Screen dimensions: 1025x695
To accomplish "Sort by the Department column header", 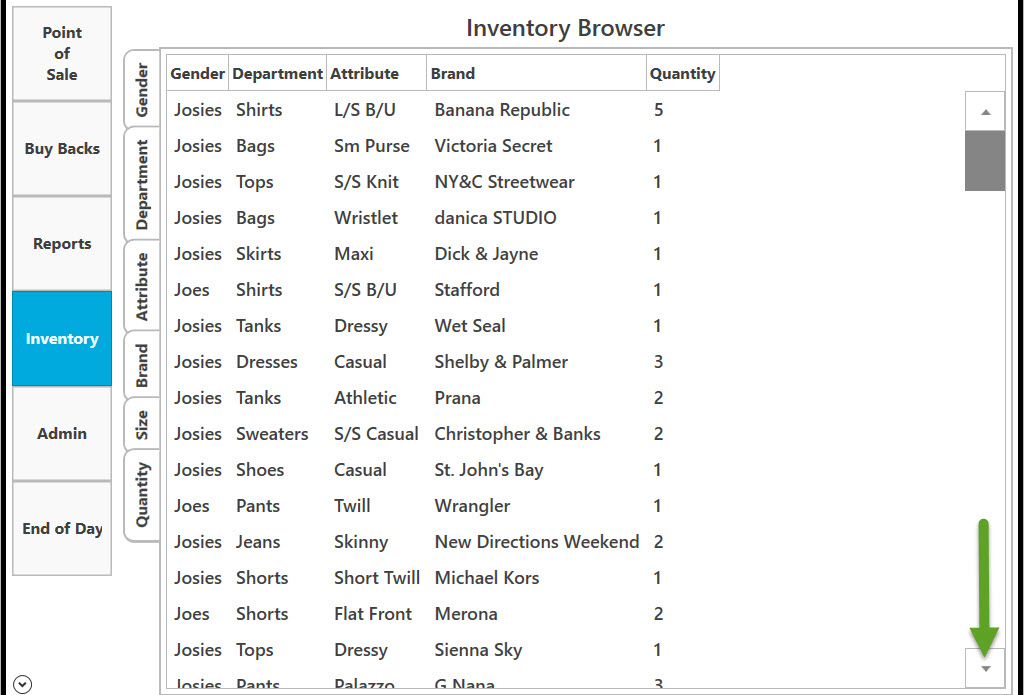I will [x=277, y=73].
